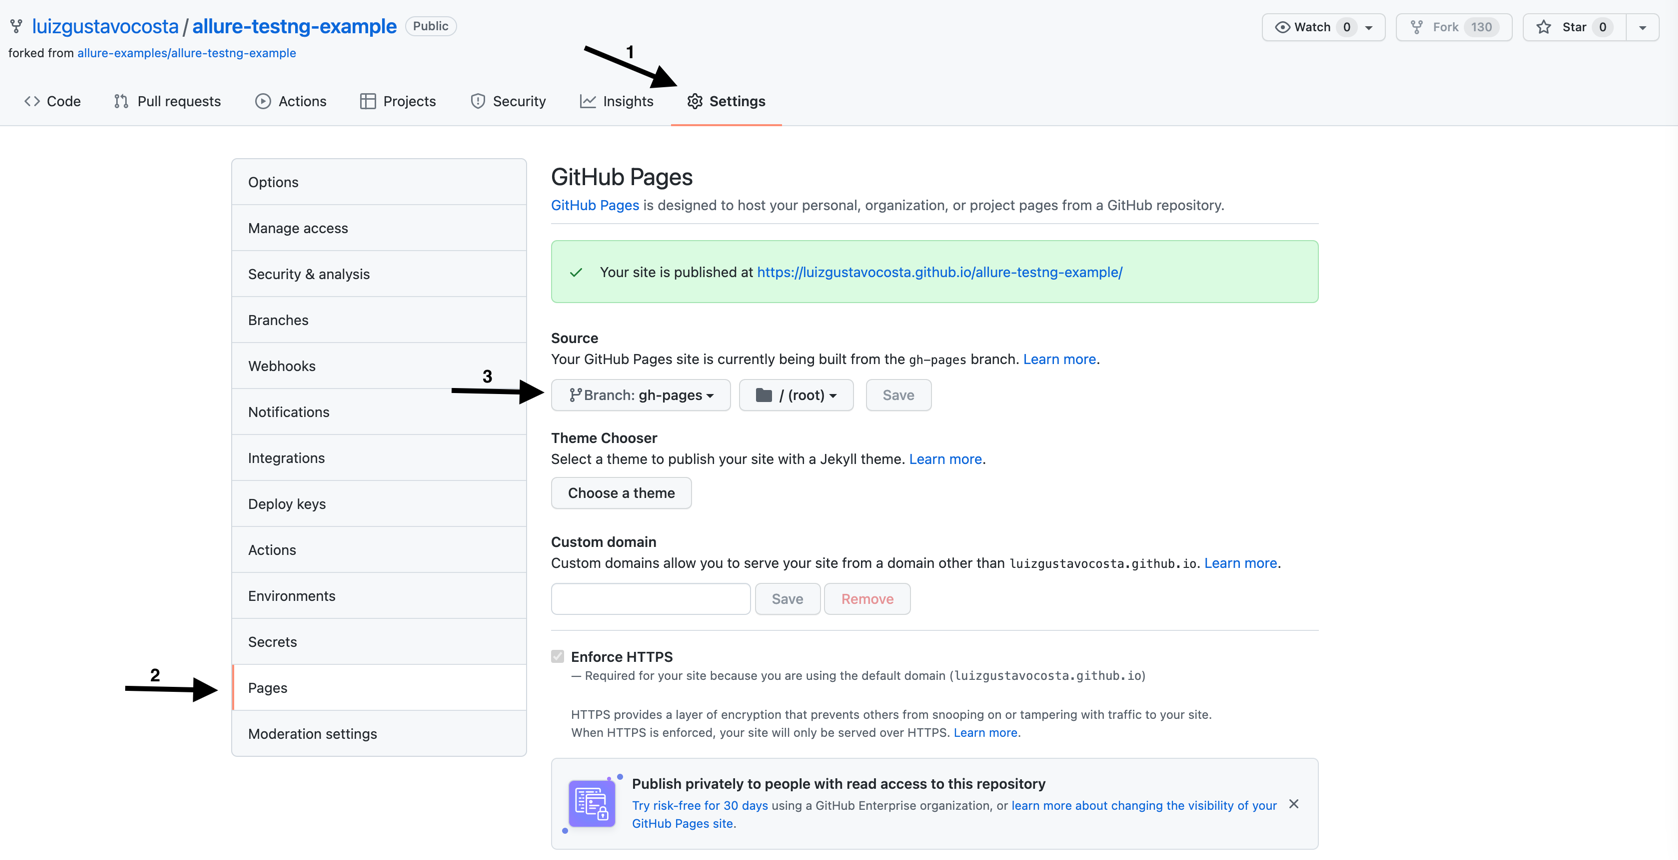The image size is (1678, 860).
Task: Click the Insights graph icon
Action: [x=588, y=101]
